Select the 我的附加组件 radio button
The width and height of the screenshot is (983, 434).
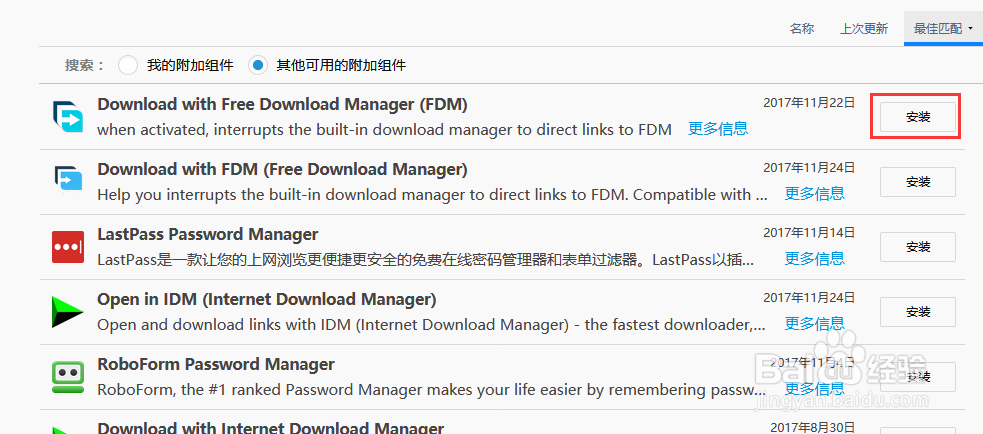click(x=127, y=66)
